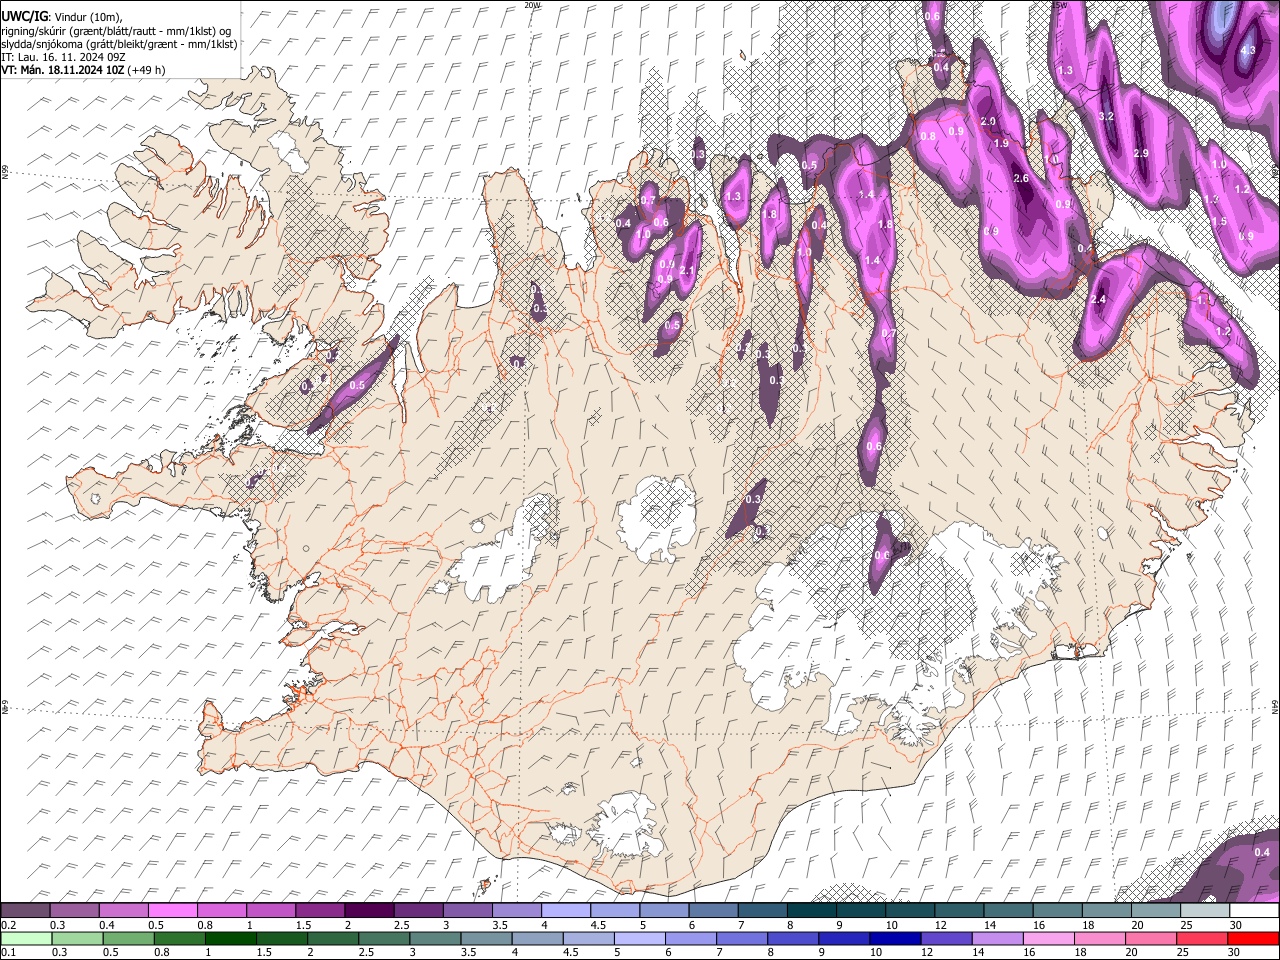This screenshot has height=960, width=1280.
Task: Click the snowfall value 4.3 on the map
Action: pyautogui.click(x=1247, y=50)
